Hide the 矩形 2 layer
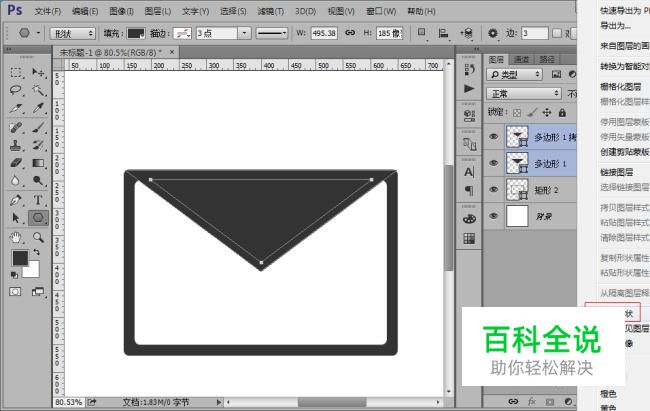This screenshot has height=411, width=650. pos(493,190)
